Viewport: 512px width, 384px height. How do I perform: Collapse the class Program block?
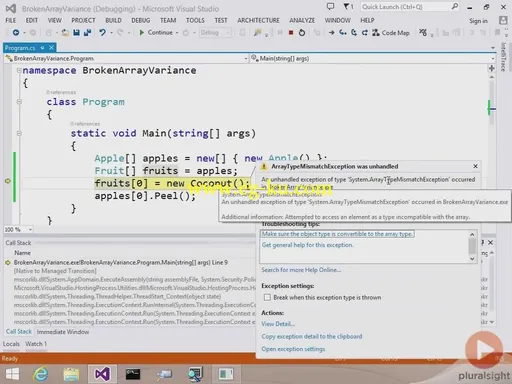click(19, 102)
